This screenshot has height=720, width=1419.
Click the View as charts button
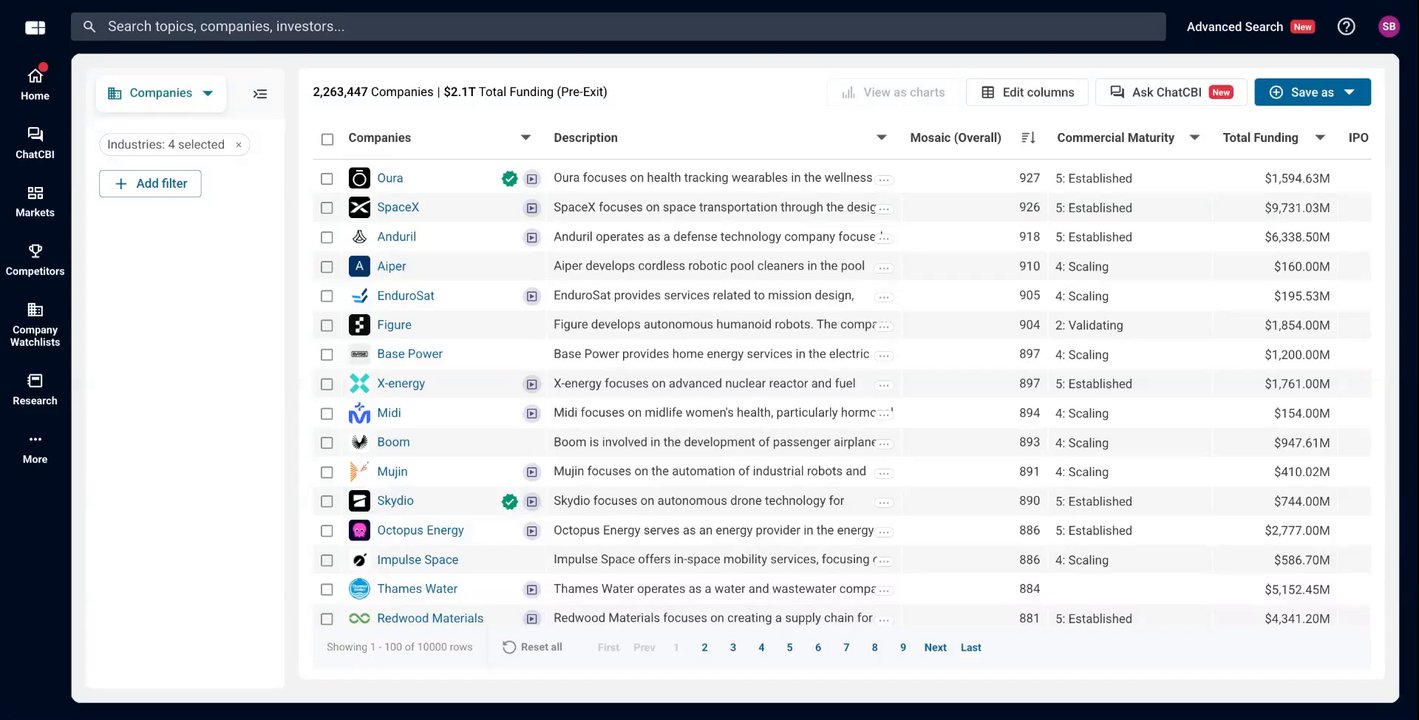pyautogui.click(x=893, y=92)
